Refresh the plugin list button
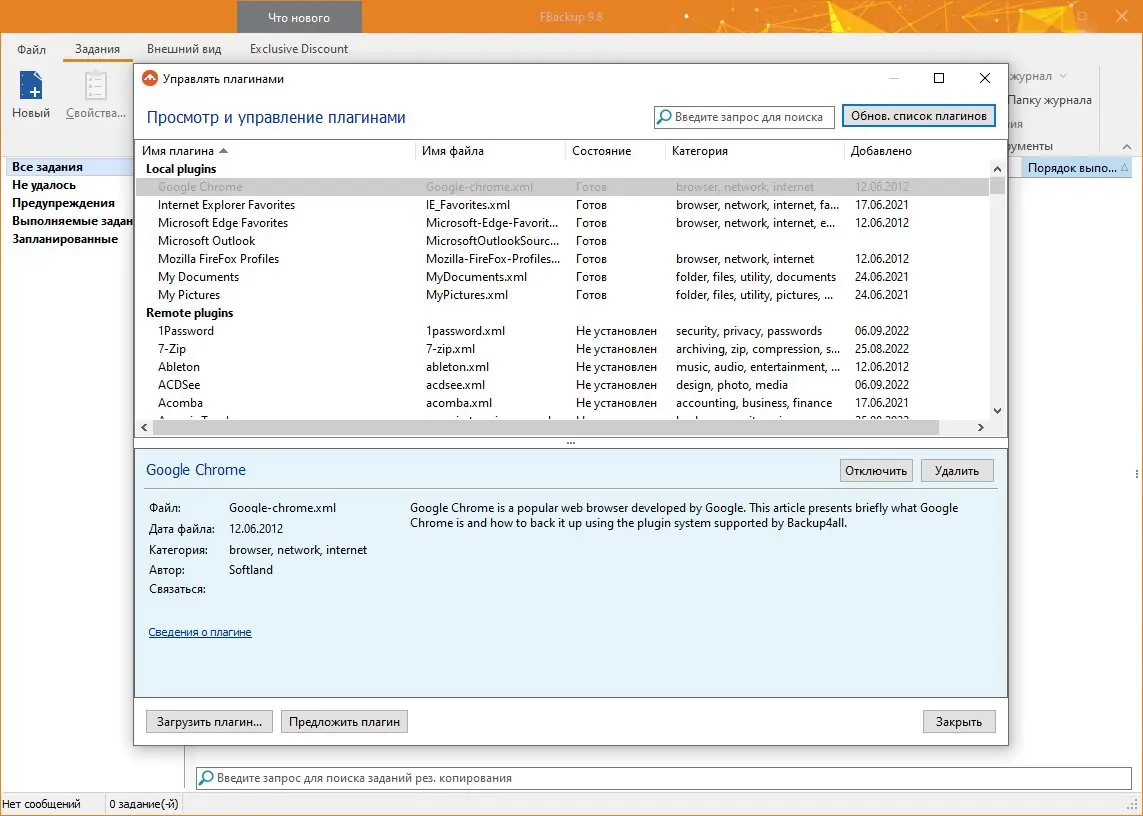Screen dimensions: 1143x816 pyautogui.click(x=918, y=116)
